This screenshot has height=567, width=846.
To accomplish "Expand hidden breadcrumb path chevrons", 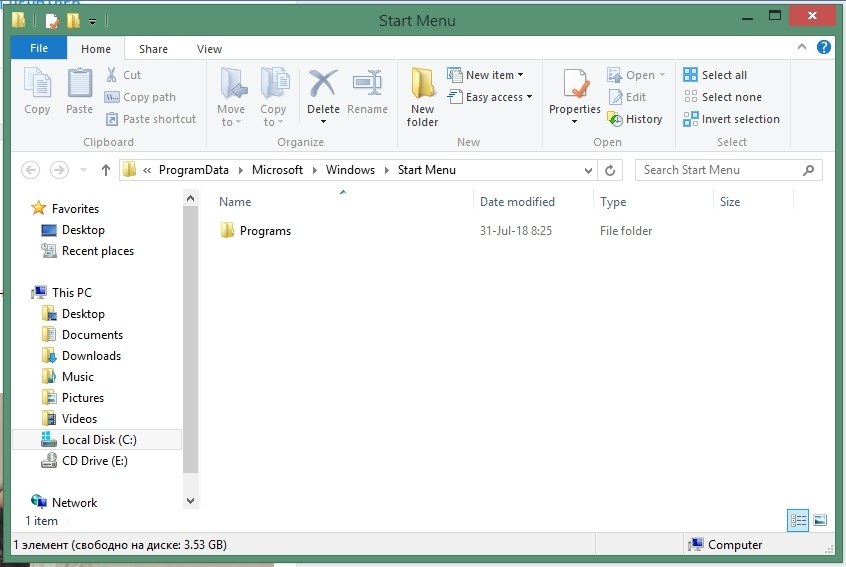I will click(147, 170).
